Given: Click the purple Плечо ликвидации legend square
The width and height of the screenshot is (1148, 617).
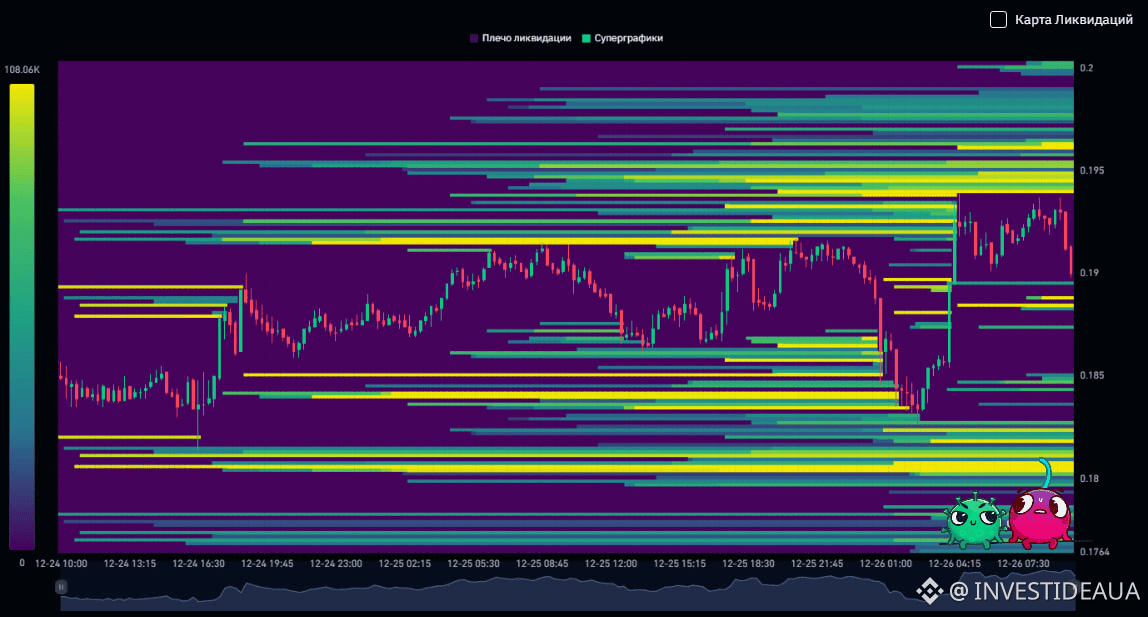Looking at the screenshot, I should pos(474,38).
